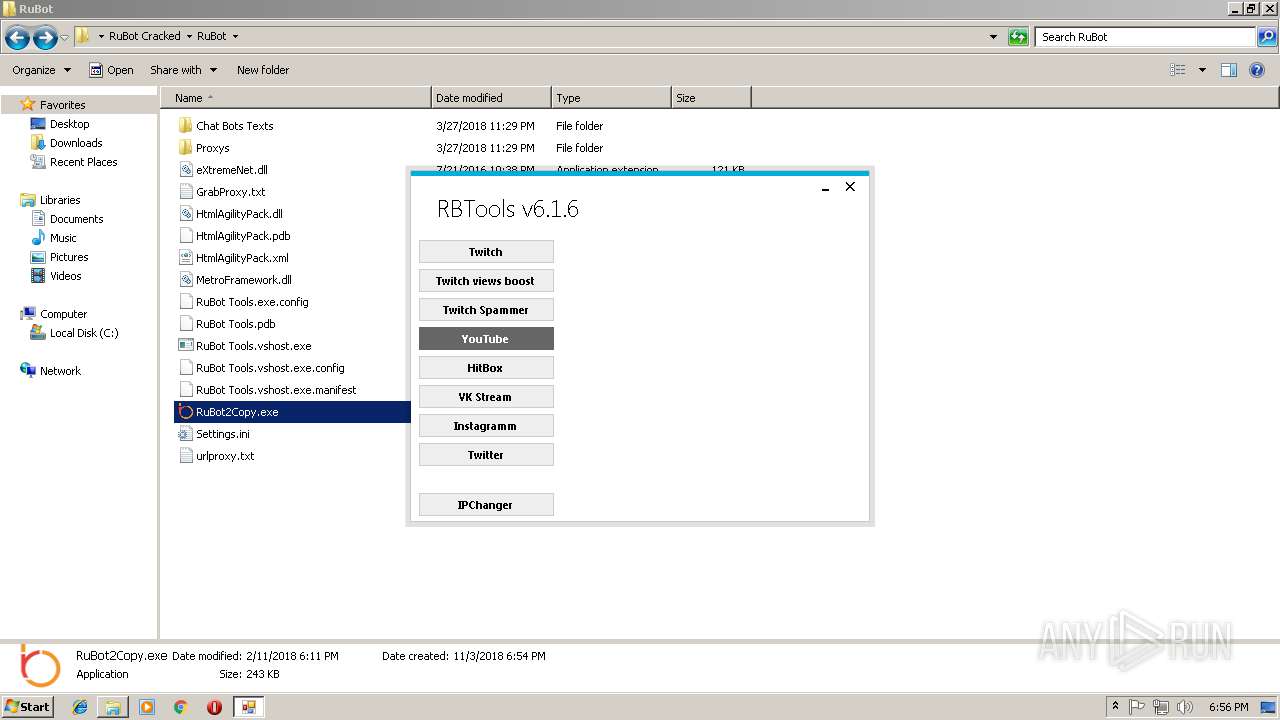Image resolution: width=1280 pixels, height=720 pixels.
Task: Sort by Date modified column
Action: point(491,98)
